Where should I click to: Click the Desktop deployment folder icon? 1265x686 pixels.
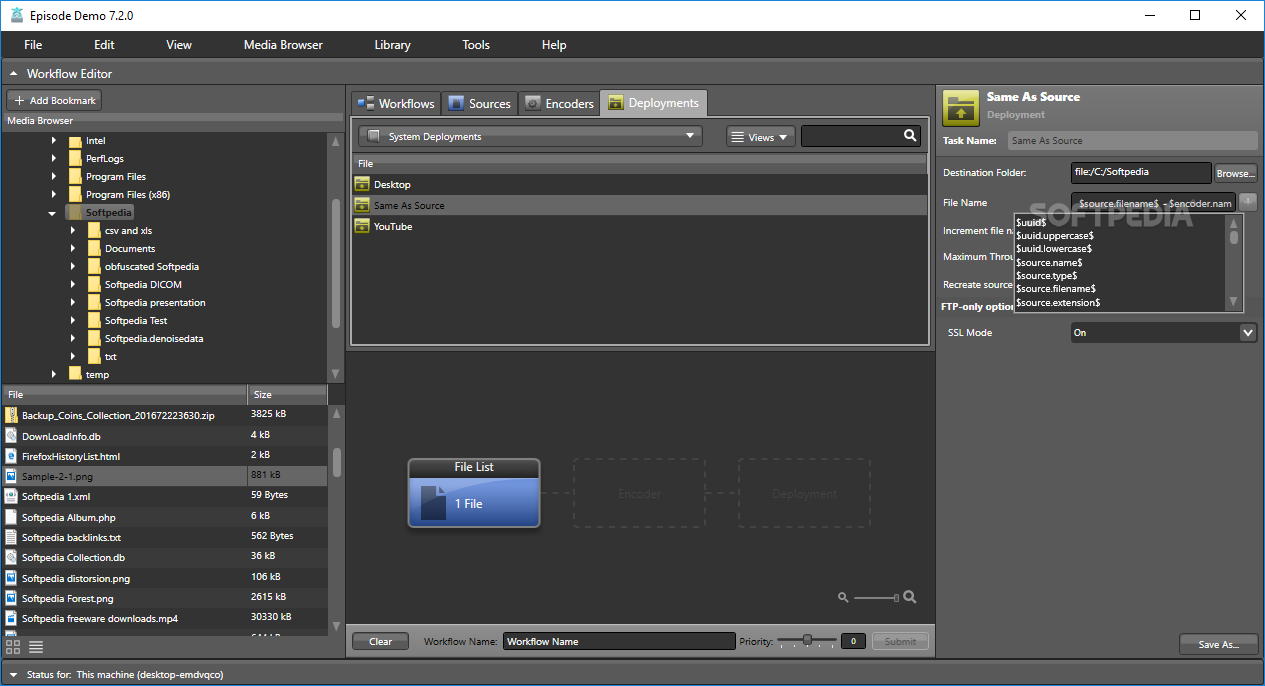(362, 184)
